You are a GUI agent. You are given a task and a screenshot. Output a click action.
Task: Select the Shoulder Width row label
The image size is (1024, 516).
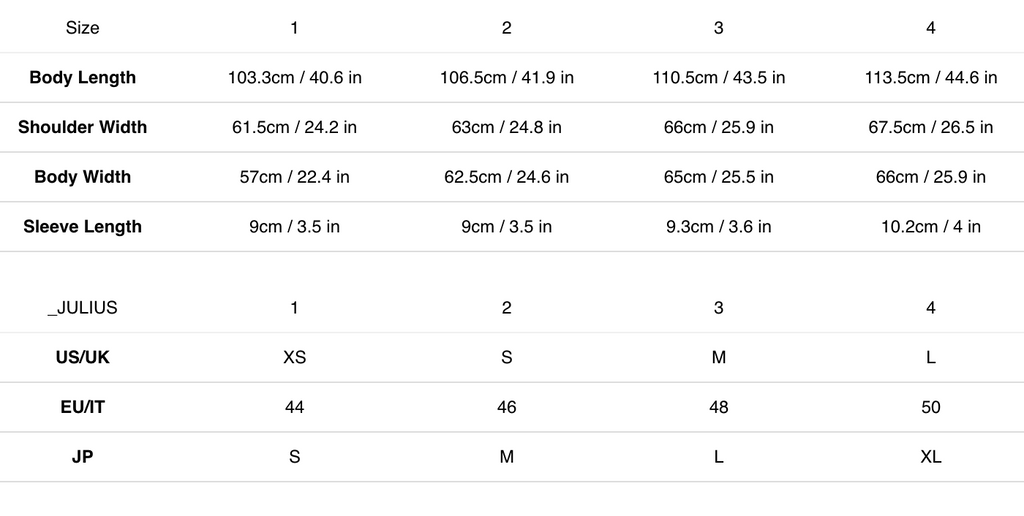point(82,127)
